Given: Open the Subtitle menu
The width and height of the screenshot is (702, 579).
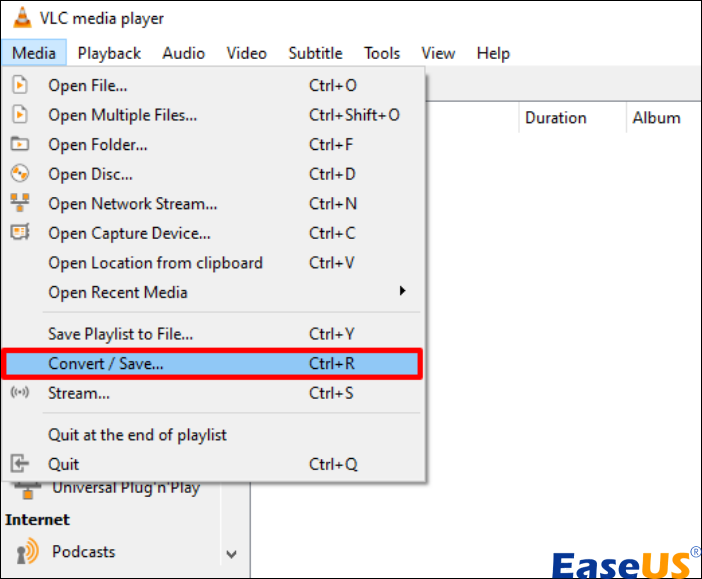Looking at the screenshot, I should tap(316, 53).
